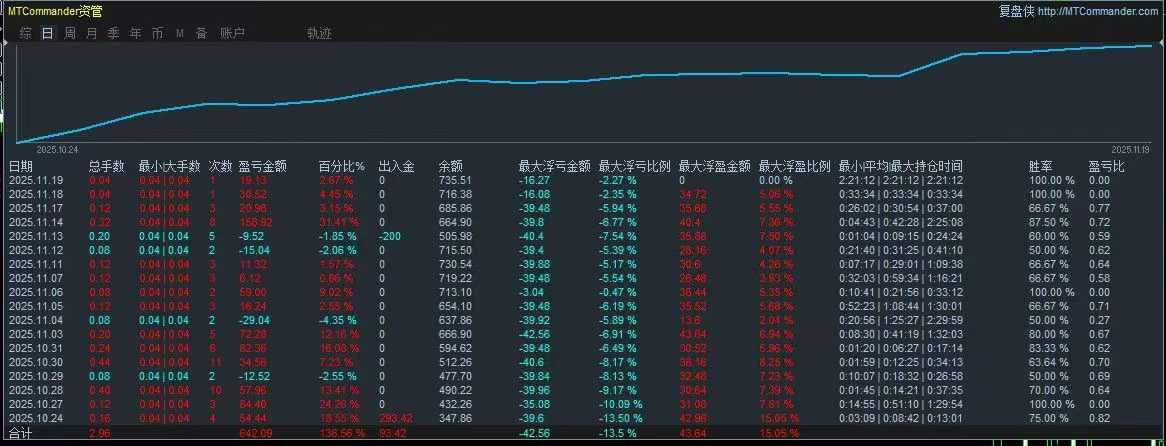
Task: Click the -29.04 loss amount cell
Action: (x=254, y=320)
